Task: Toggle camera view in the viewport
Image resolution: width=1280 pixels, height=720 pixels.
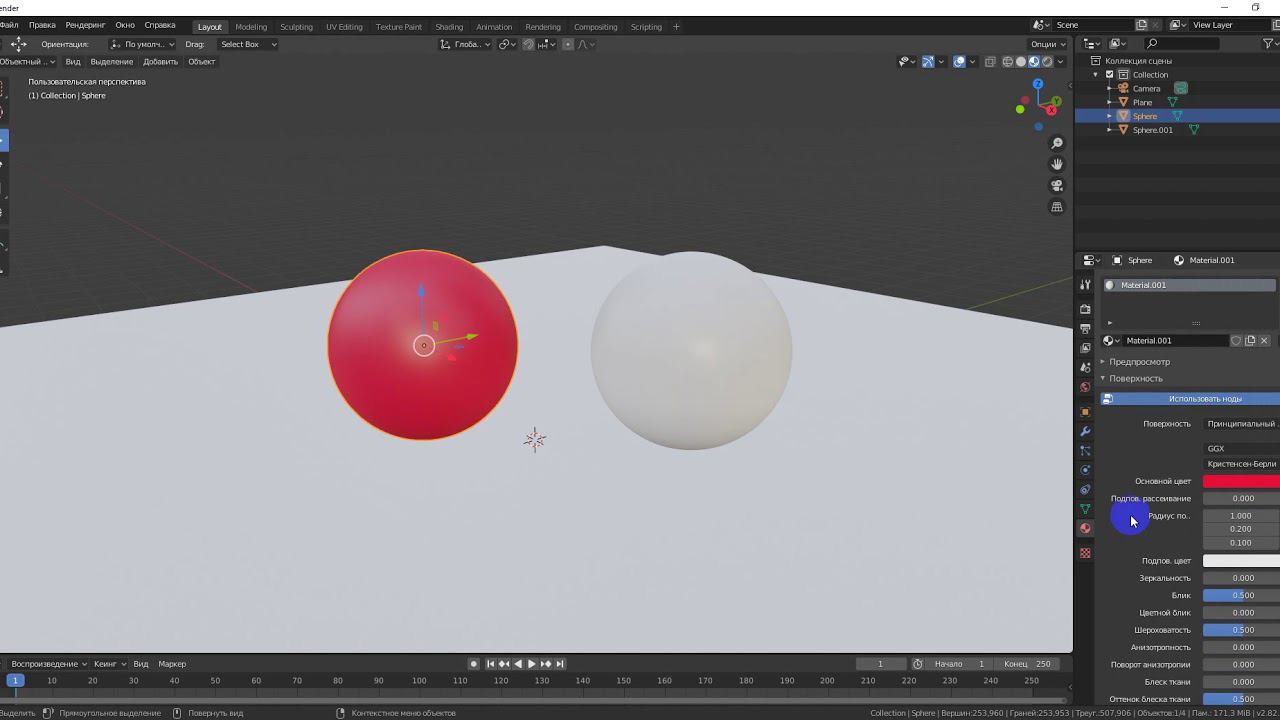Action: click(x=1057, y=185)
